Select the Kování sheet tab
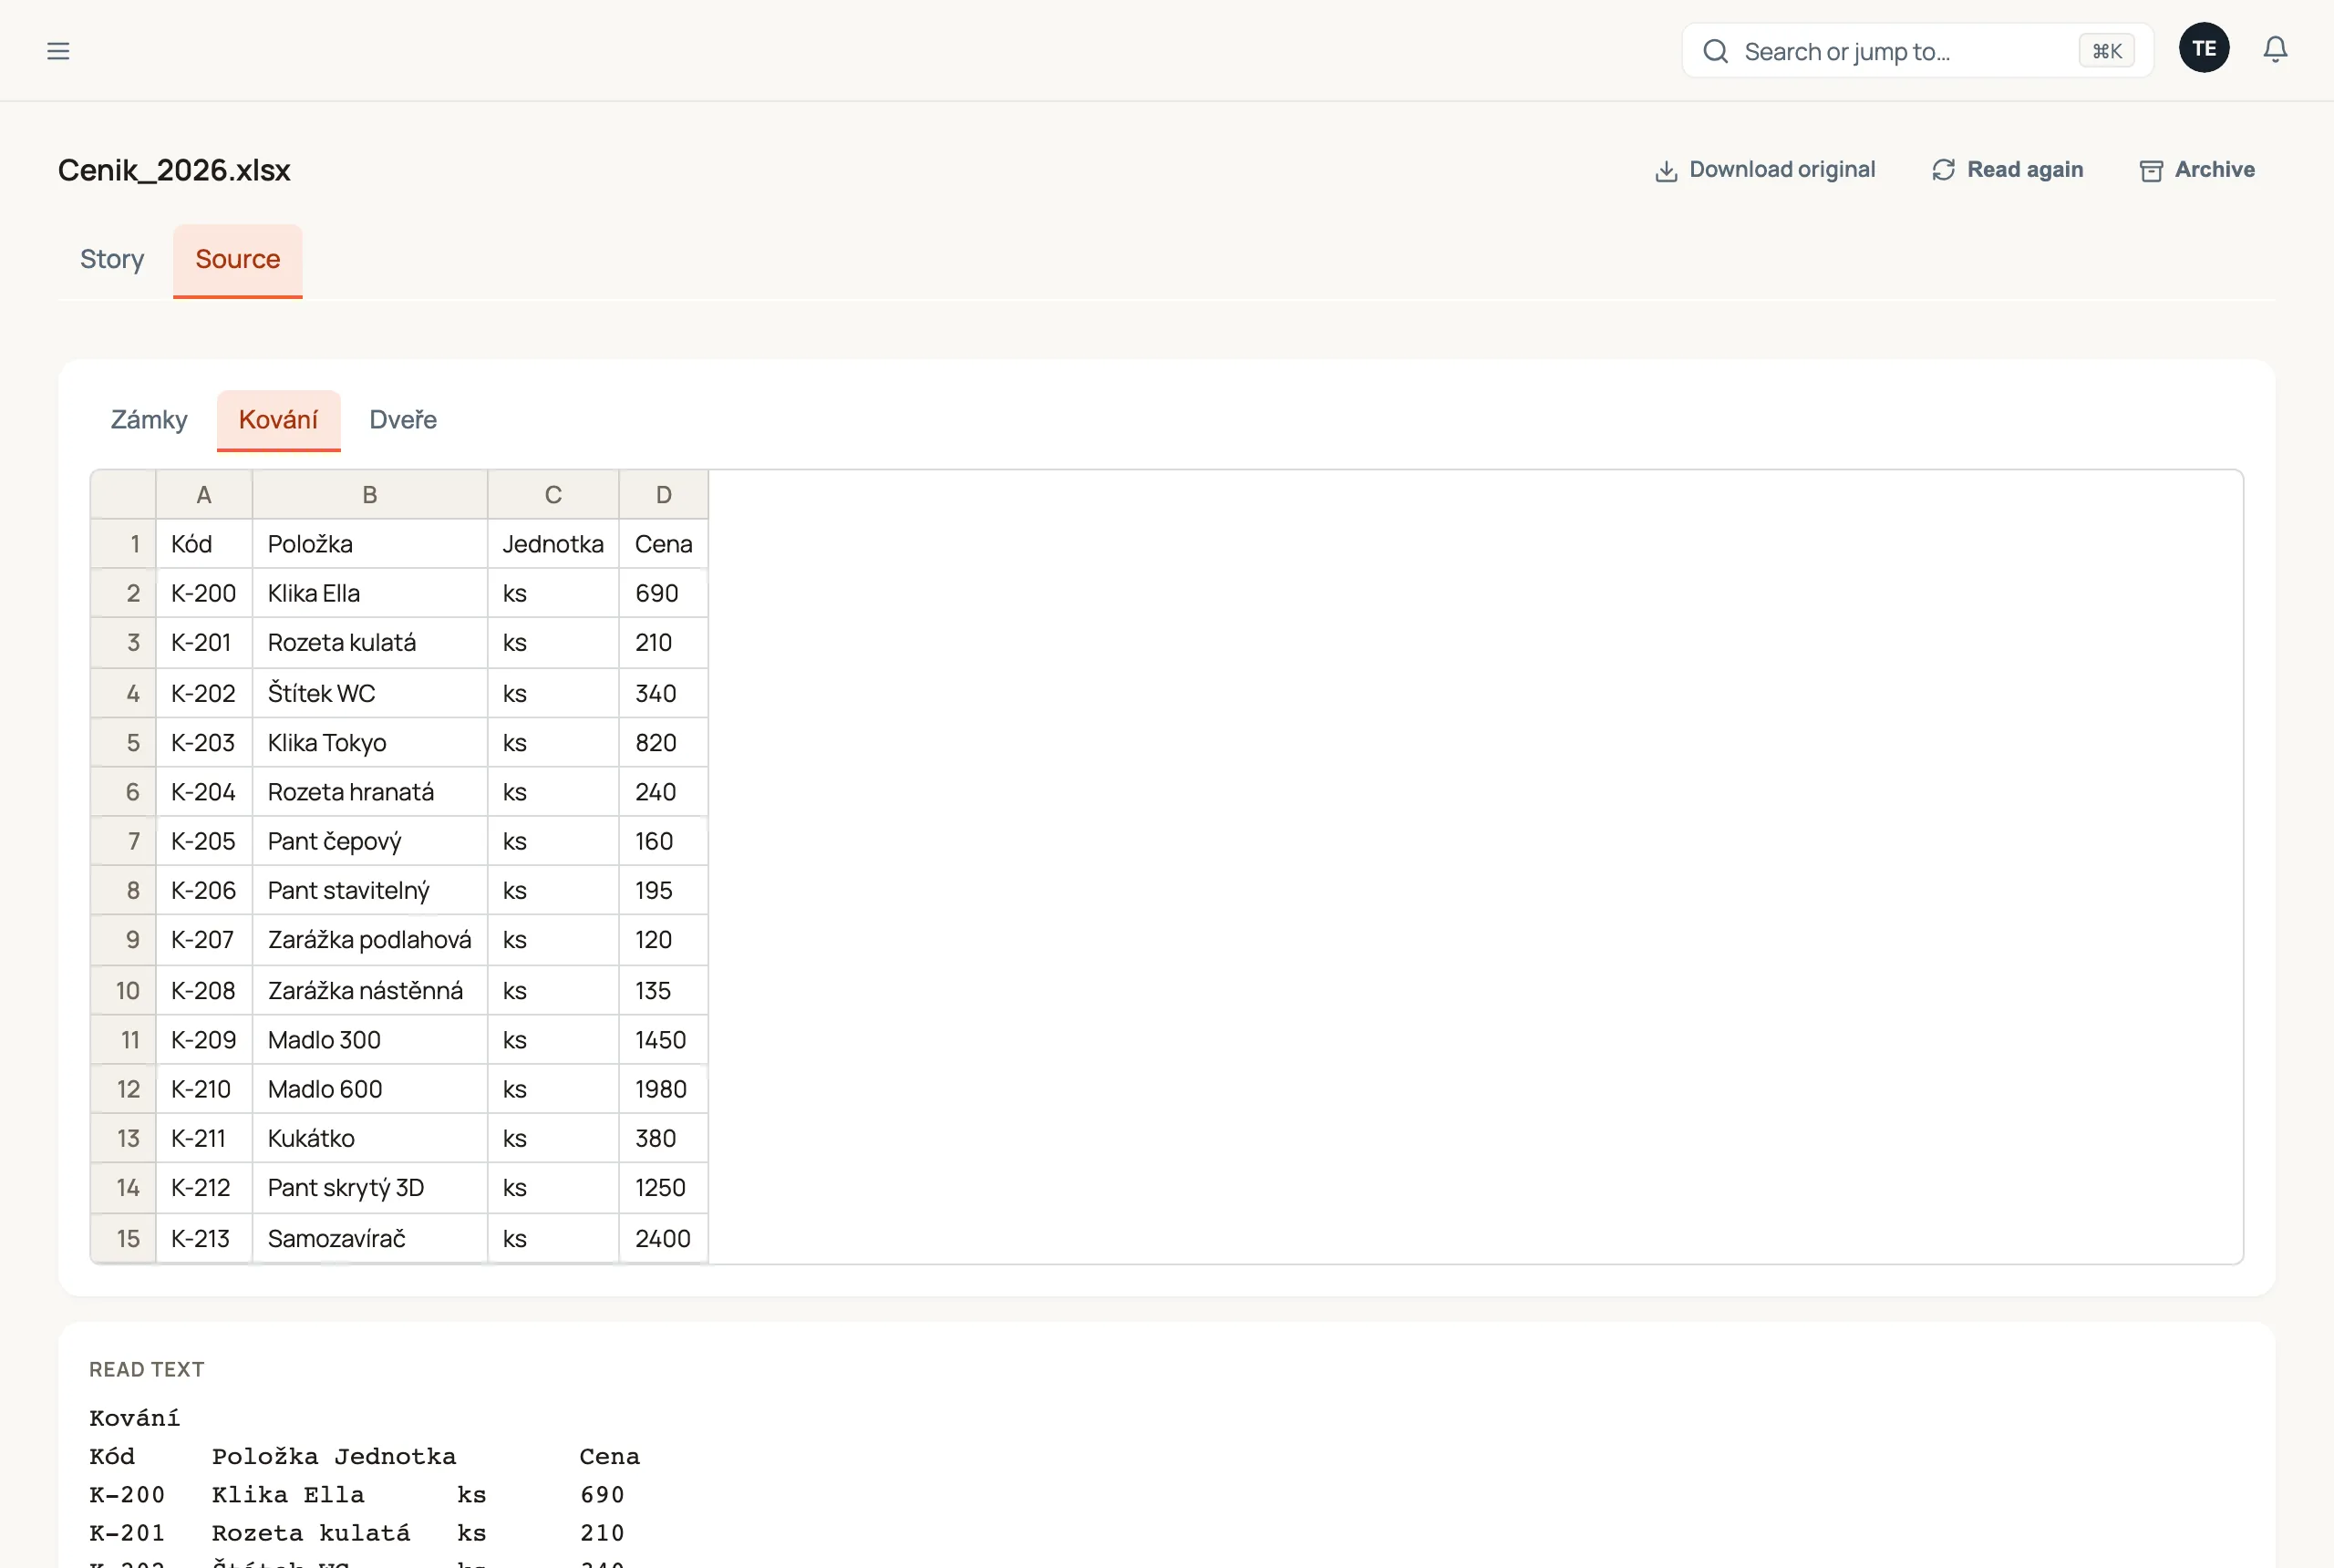This screenshot has height=1568, width=2334. (278, 420)
